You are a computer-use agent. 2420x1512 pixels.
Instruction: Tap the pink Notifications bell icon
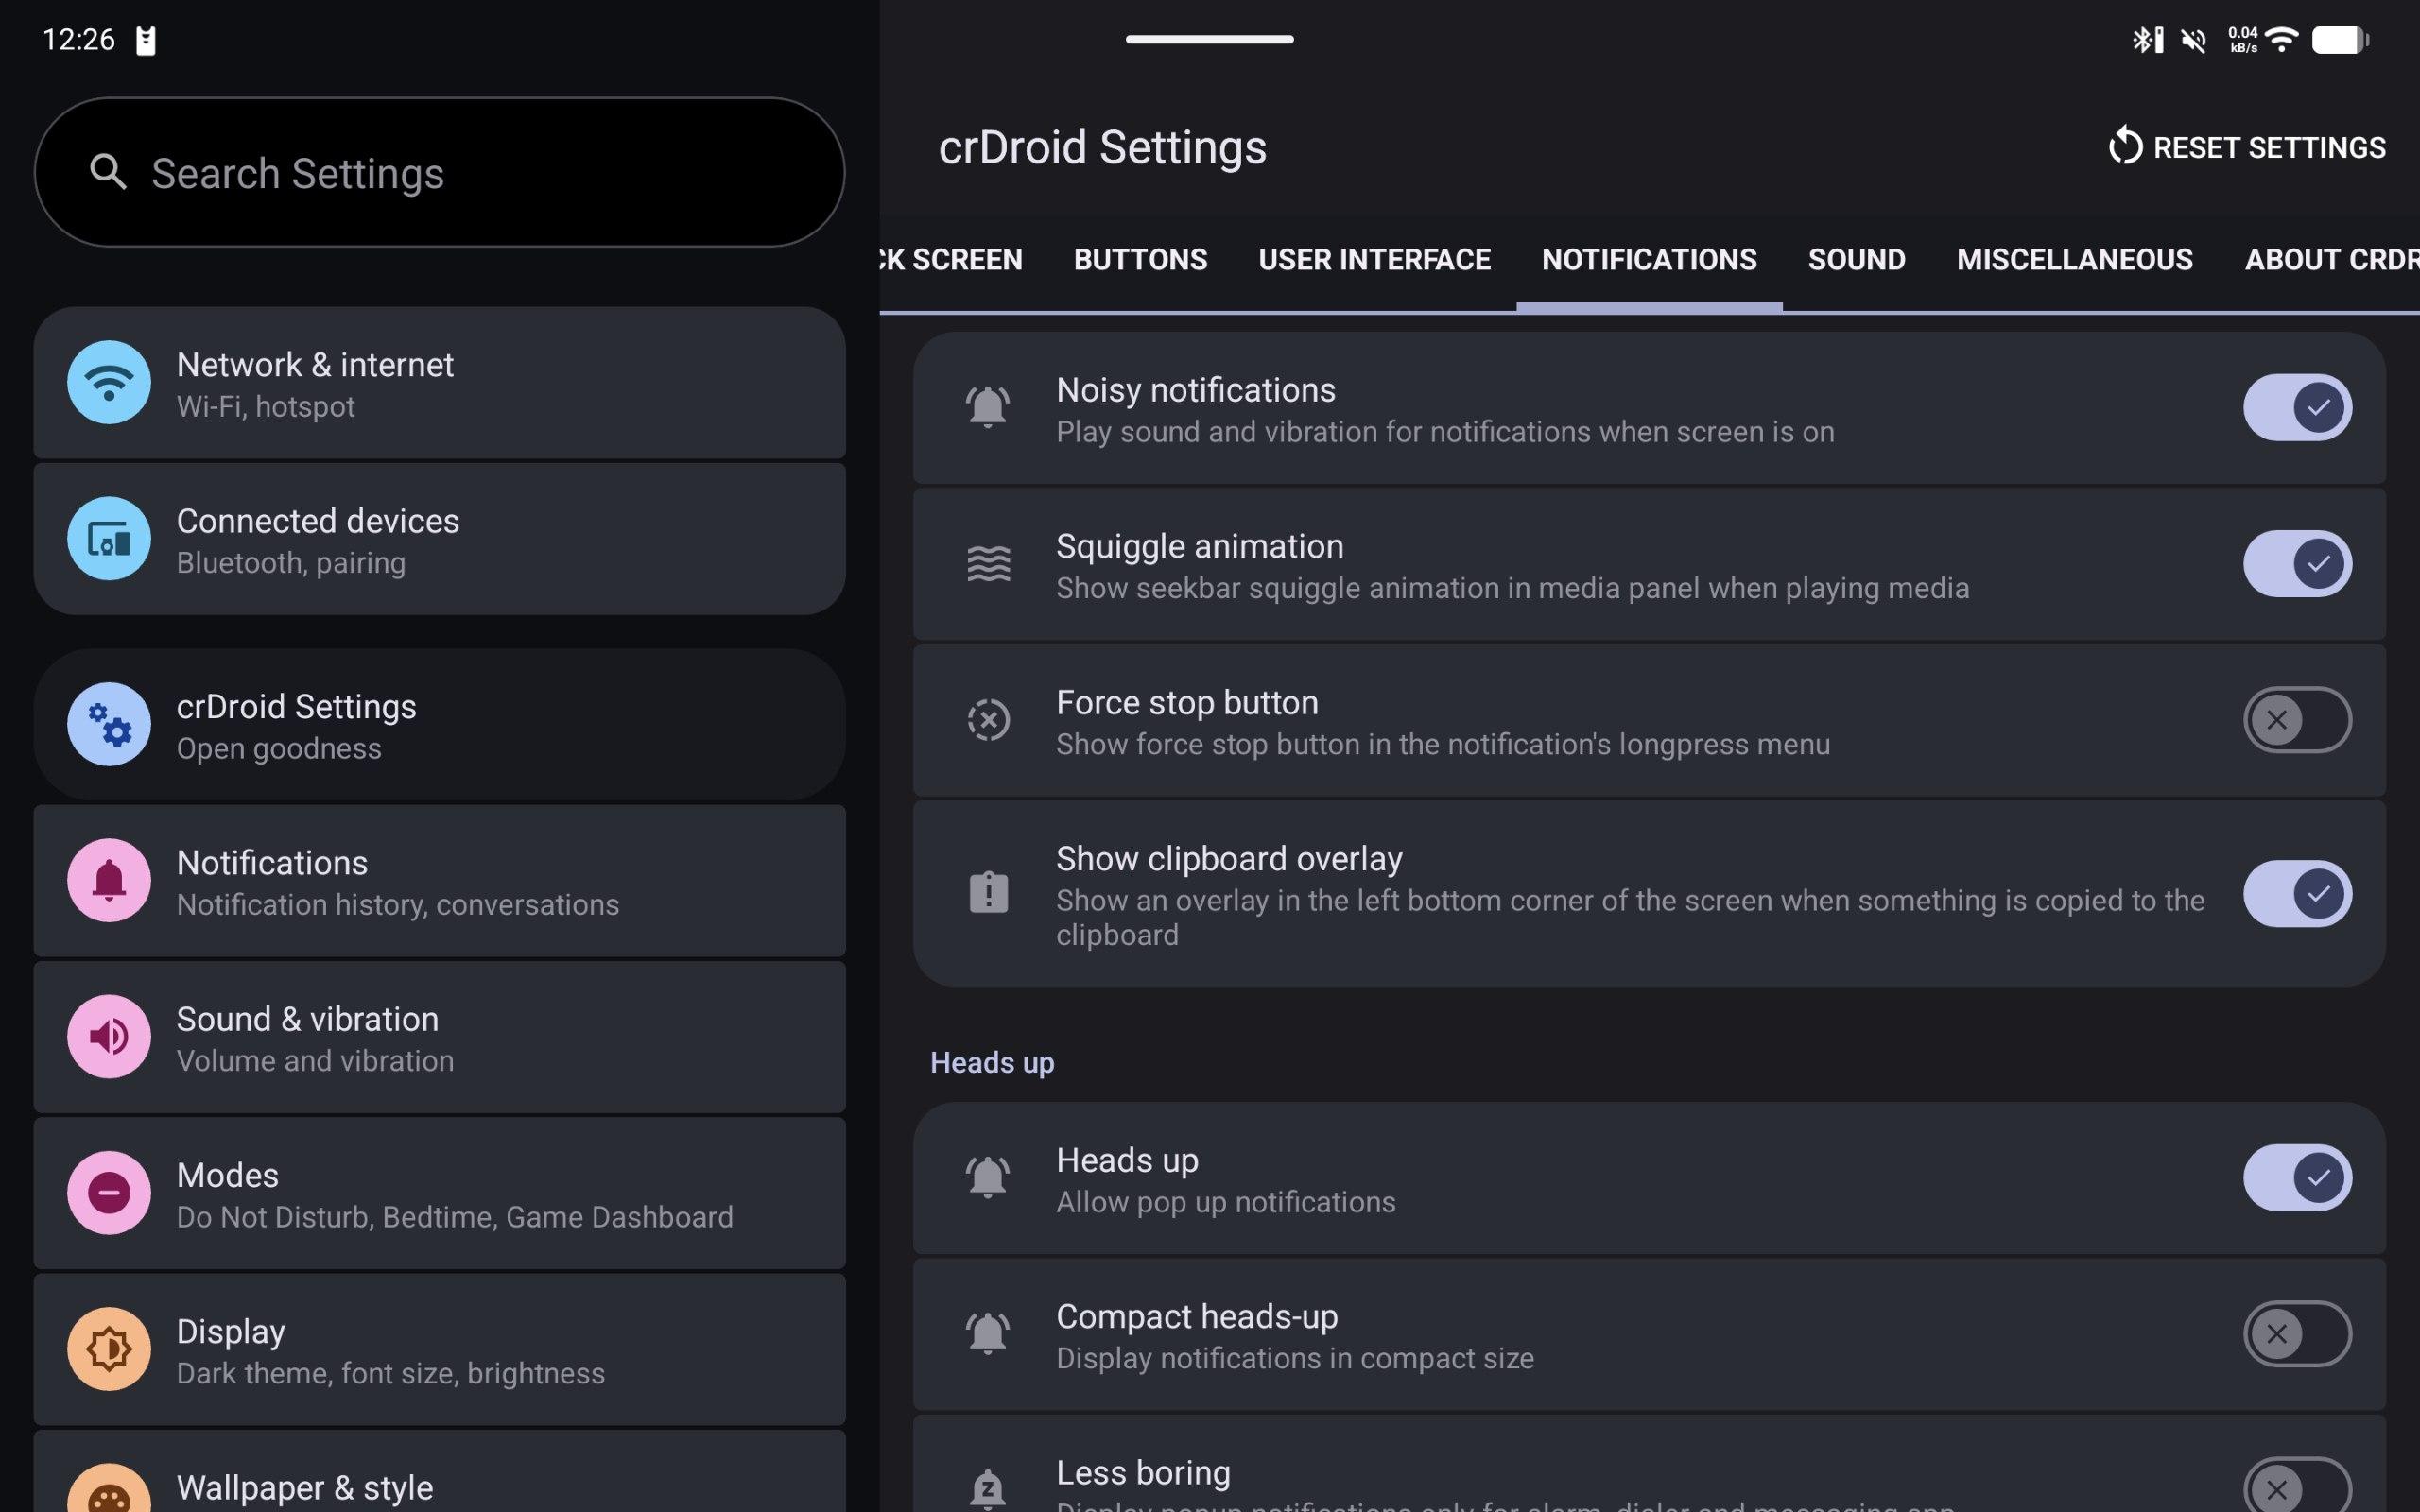tap(109, 880)
